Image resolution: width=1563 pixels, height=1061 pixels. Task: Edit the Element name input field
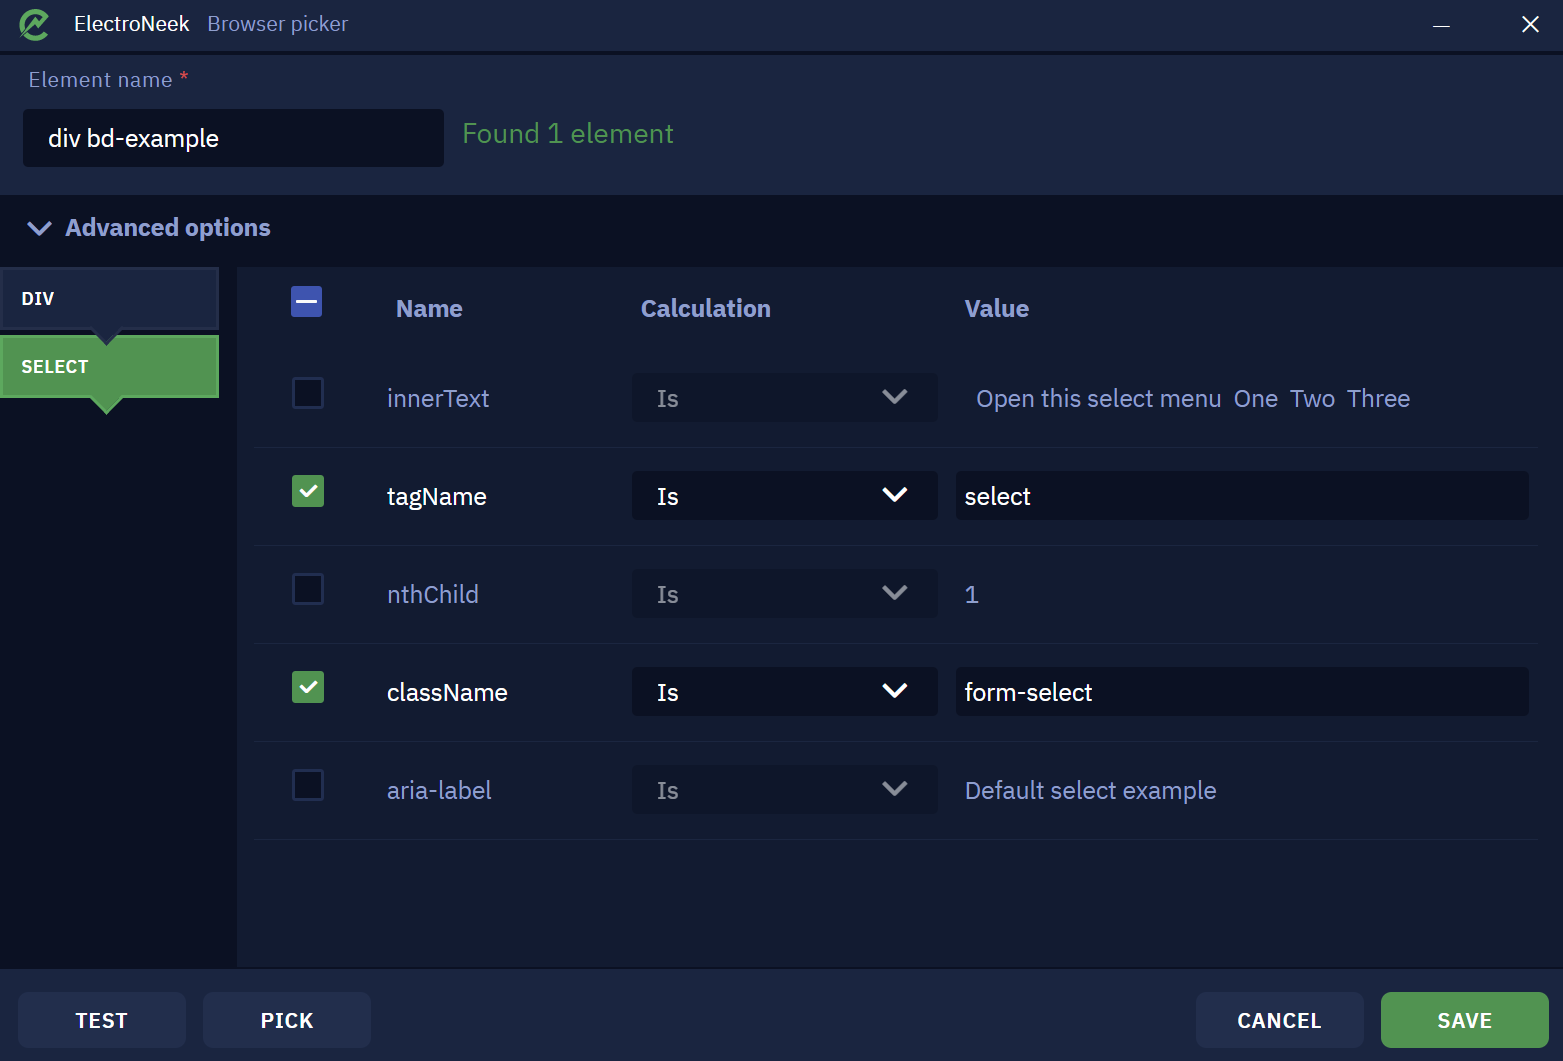click(x=233, y=138)
